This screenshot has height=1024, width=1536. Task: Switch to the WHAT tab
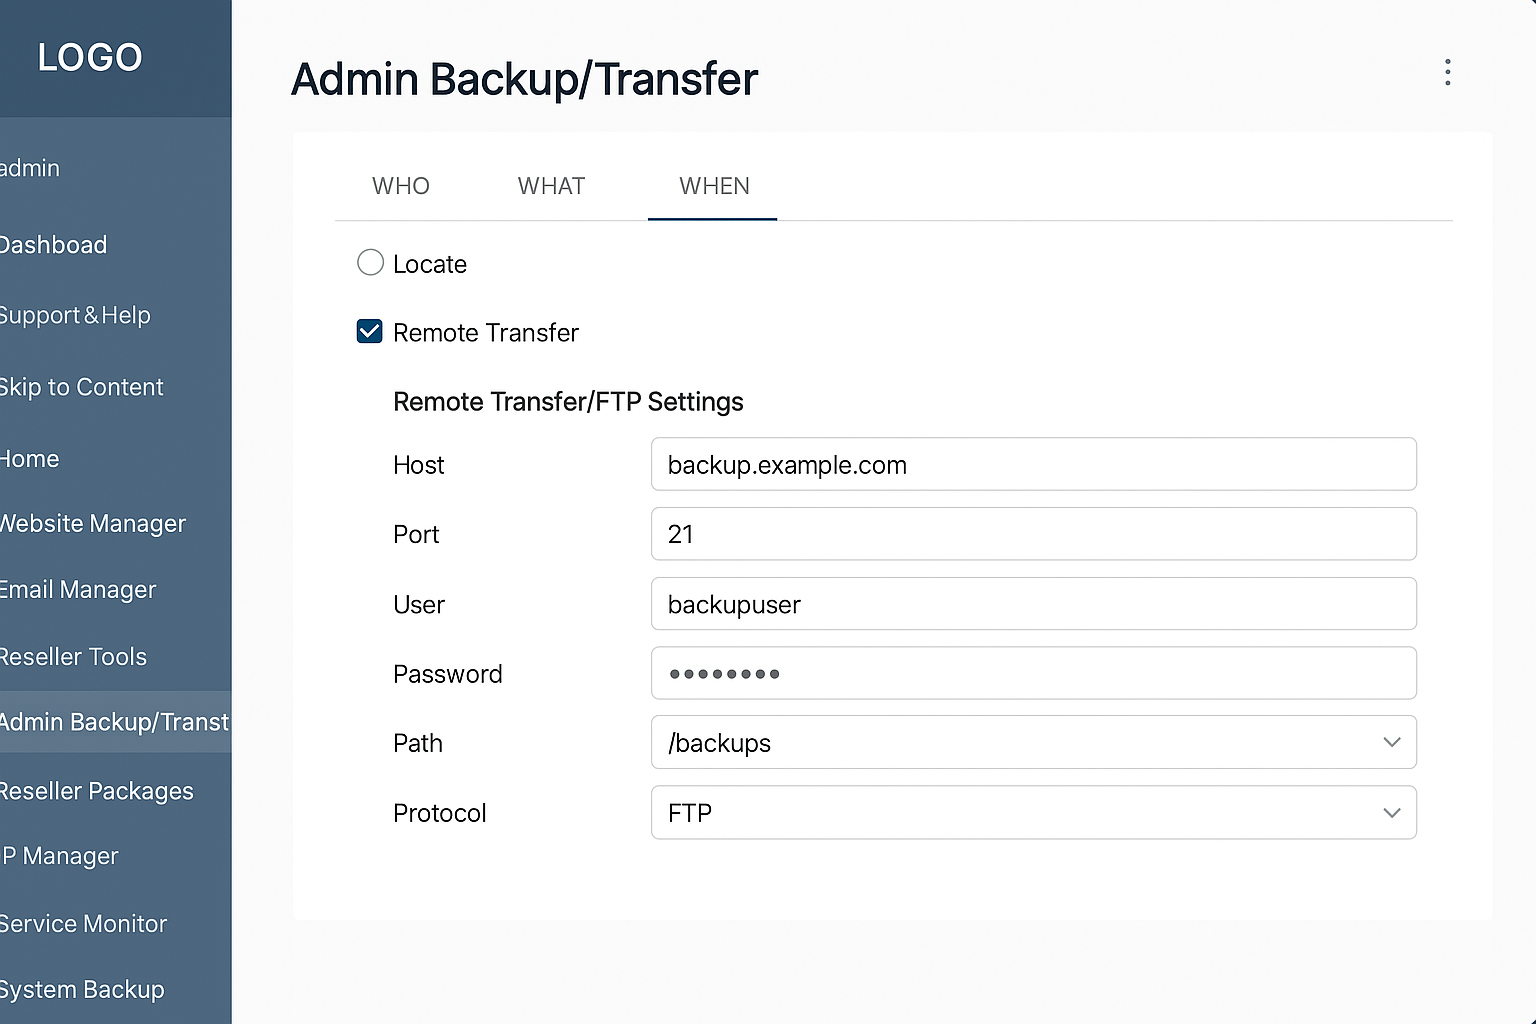tap(551, 186)
